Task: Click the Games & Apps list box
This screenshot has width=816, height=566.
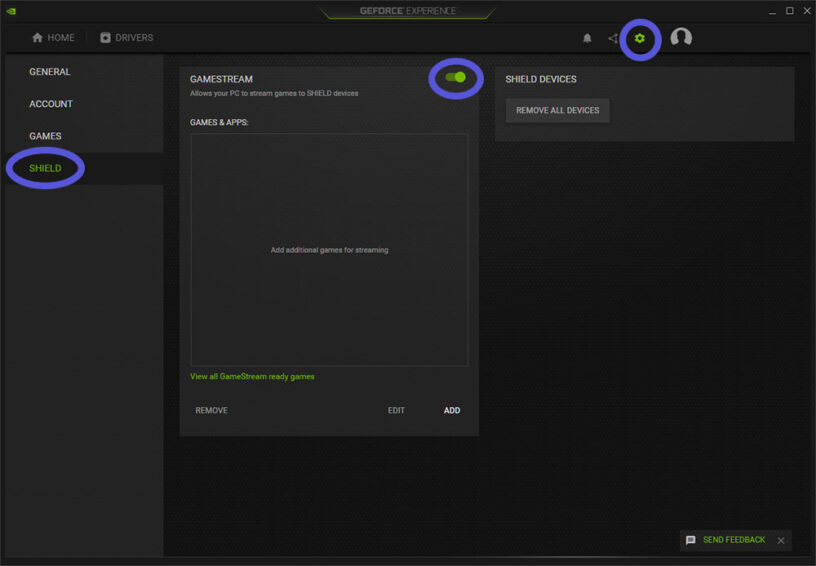Action: pos(329,250)
